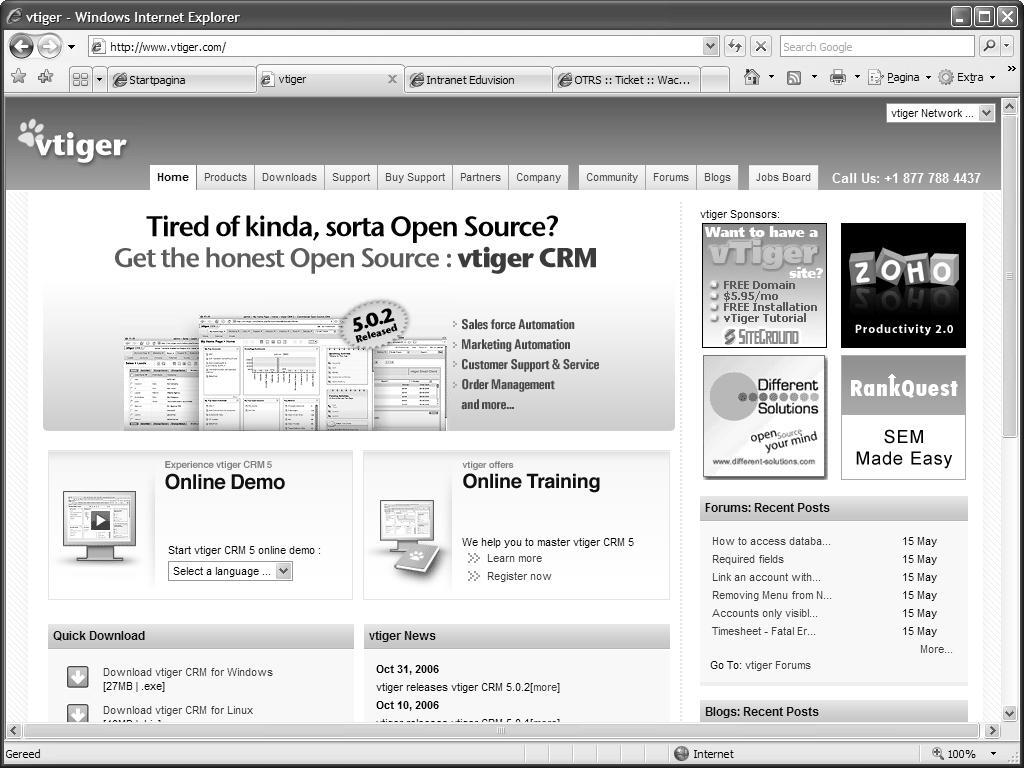Open the tab list dropdown arrow
Viewport: 1024px width, 768px height.
[x=99, y=80]
